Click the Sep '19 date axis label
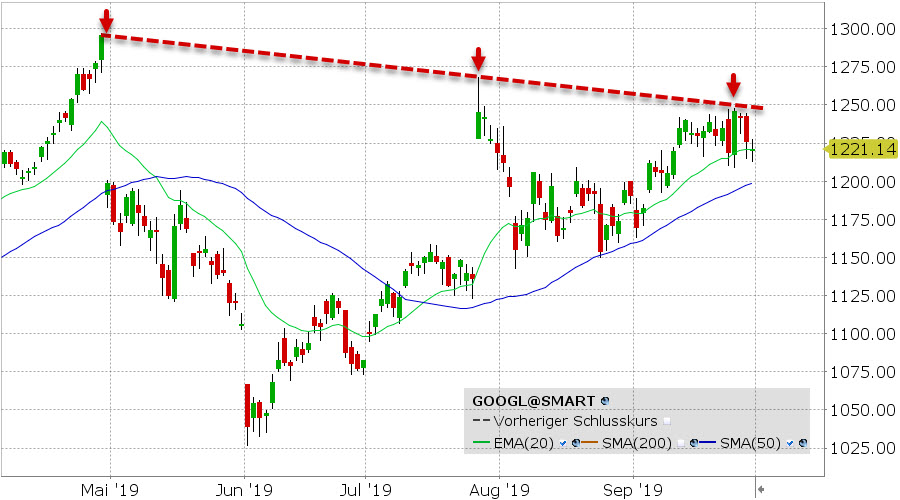The height and width of the screenshot is (500, 900). (633, 490)
